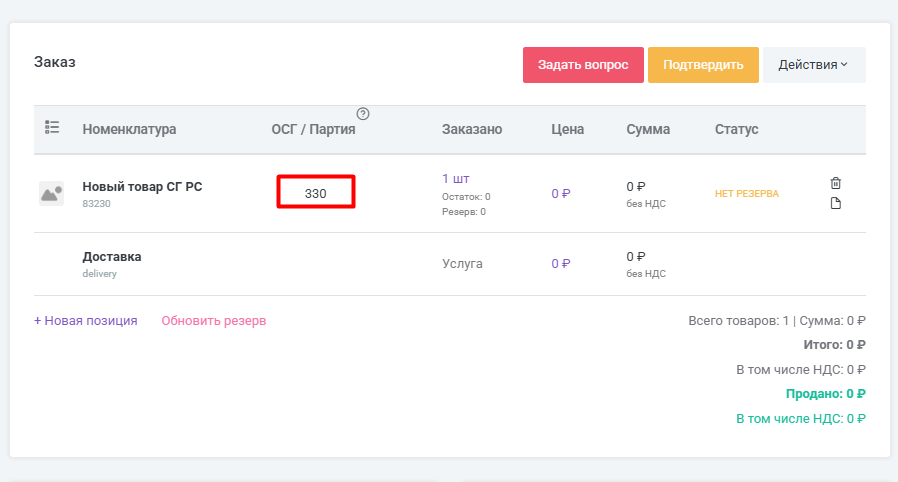Click the help question mark near ОСГ / Партия
Viewport: 898px width, 482px height.
tap(363, 114)
